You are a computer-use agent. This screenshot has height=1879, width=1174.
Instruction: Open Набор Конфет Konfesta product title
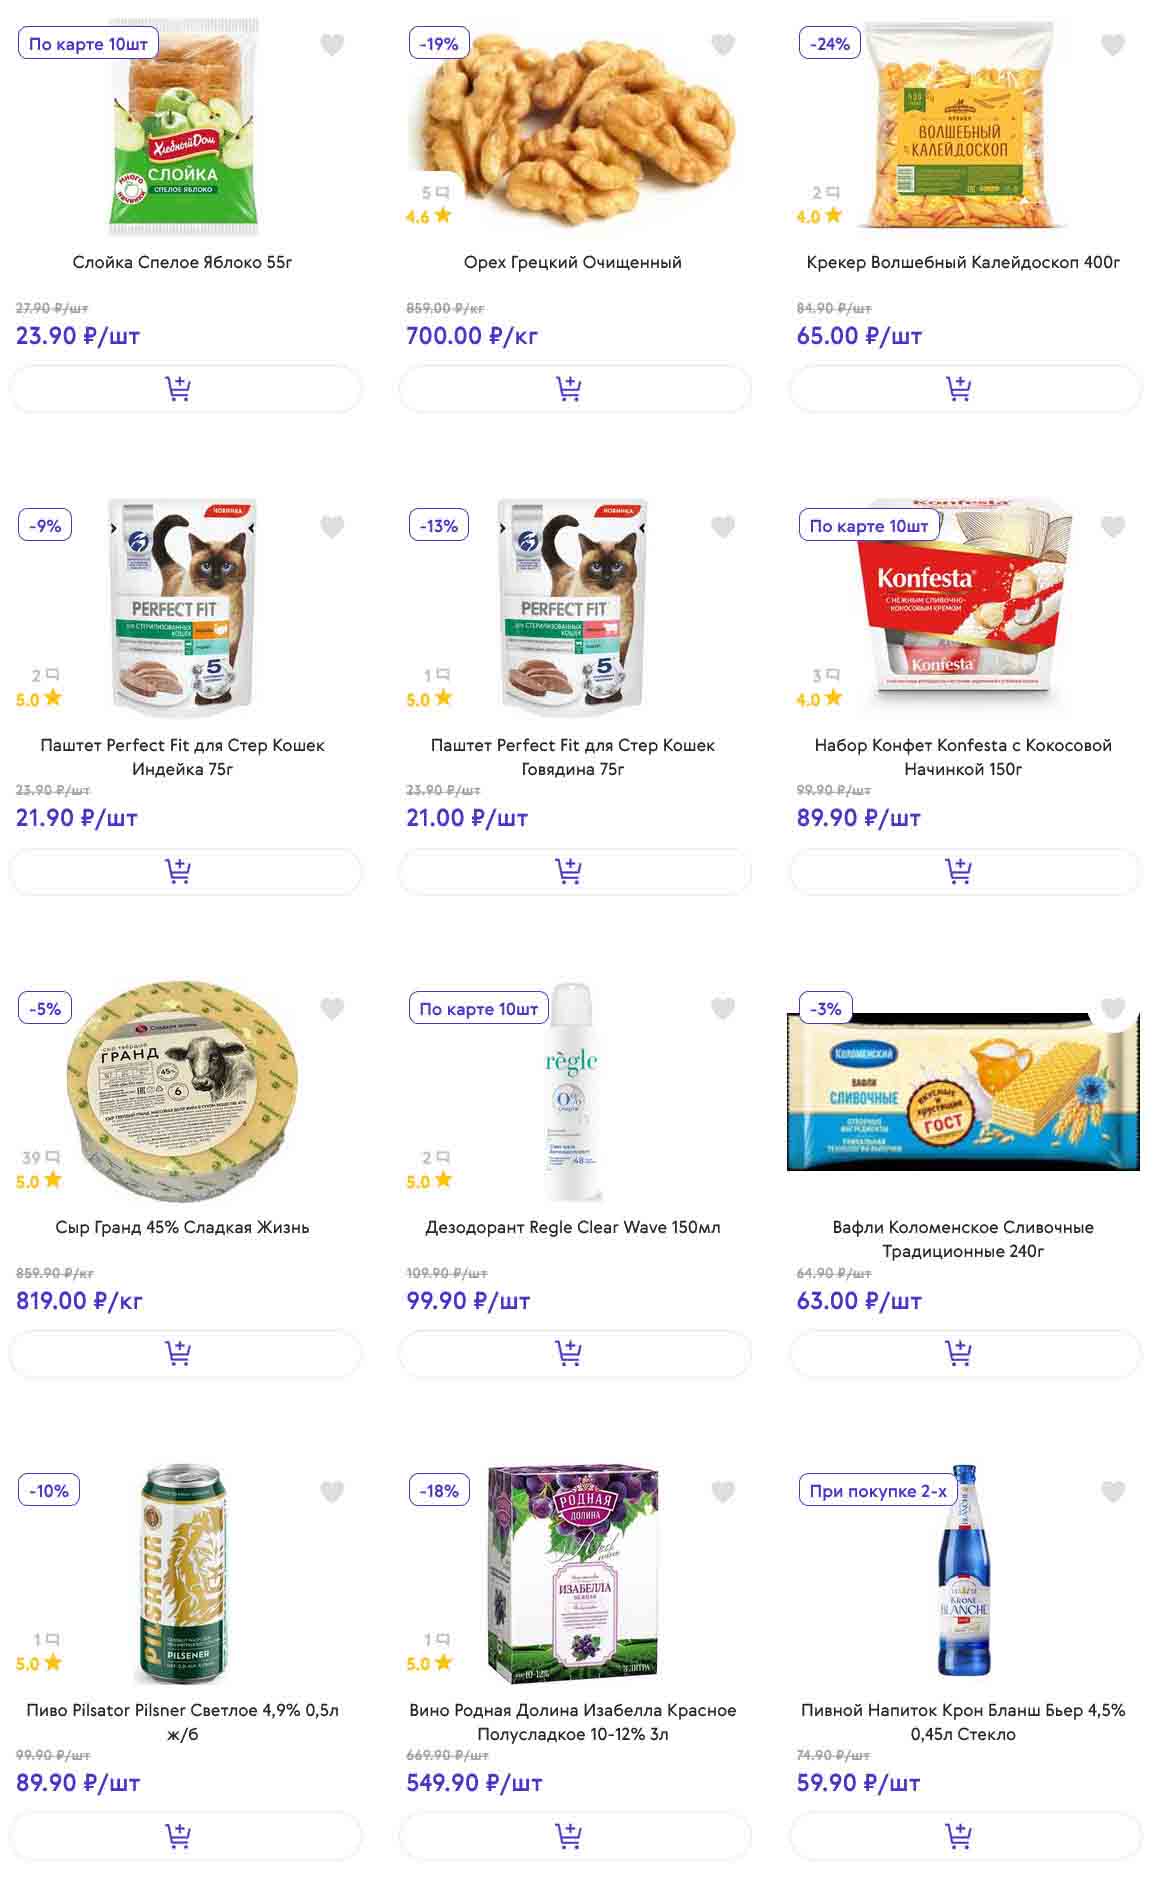(963, 757)
